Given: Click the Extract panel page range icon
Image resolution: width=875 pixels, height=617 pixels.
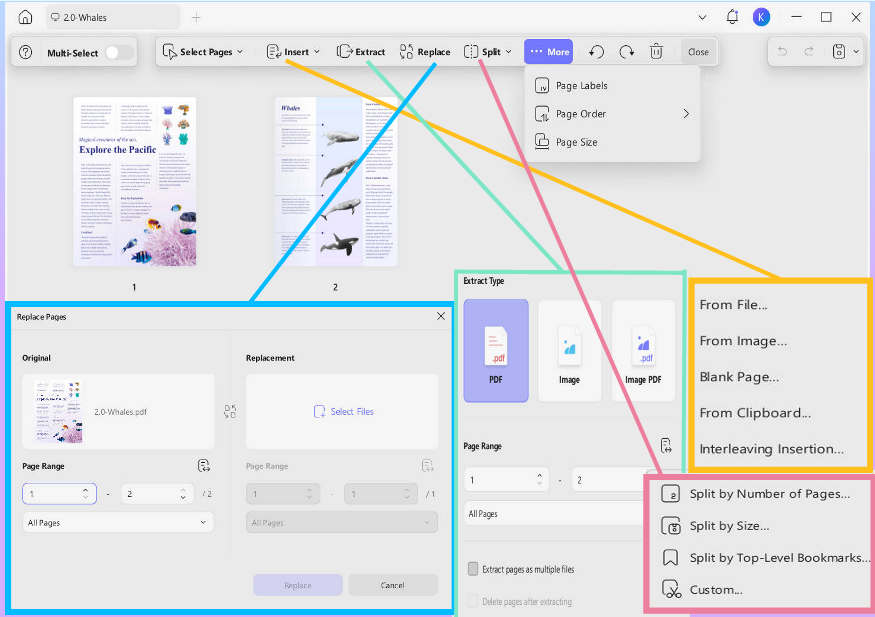Looking at the screenshot, I should pos(666,446).
